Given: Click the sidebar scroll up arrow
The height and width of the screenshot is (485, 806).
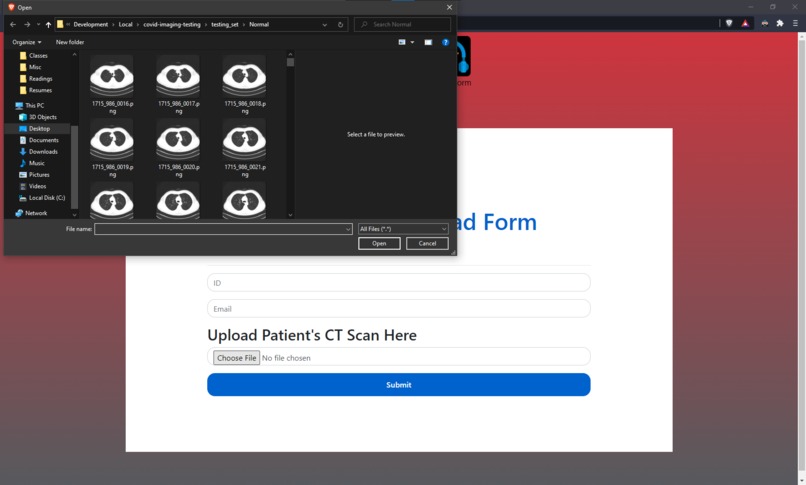Looking at the screenshot, I should click(x=75, y=54).
